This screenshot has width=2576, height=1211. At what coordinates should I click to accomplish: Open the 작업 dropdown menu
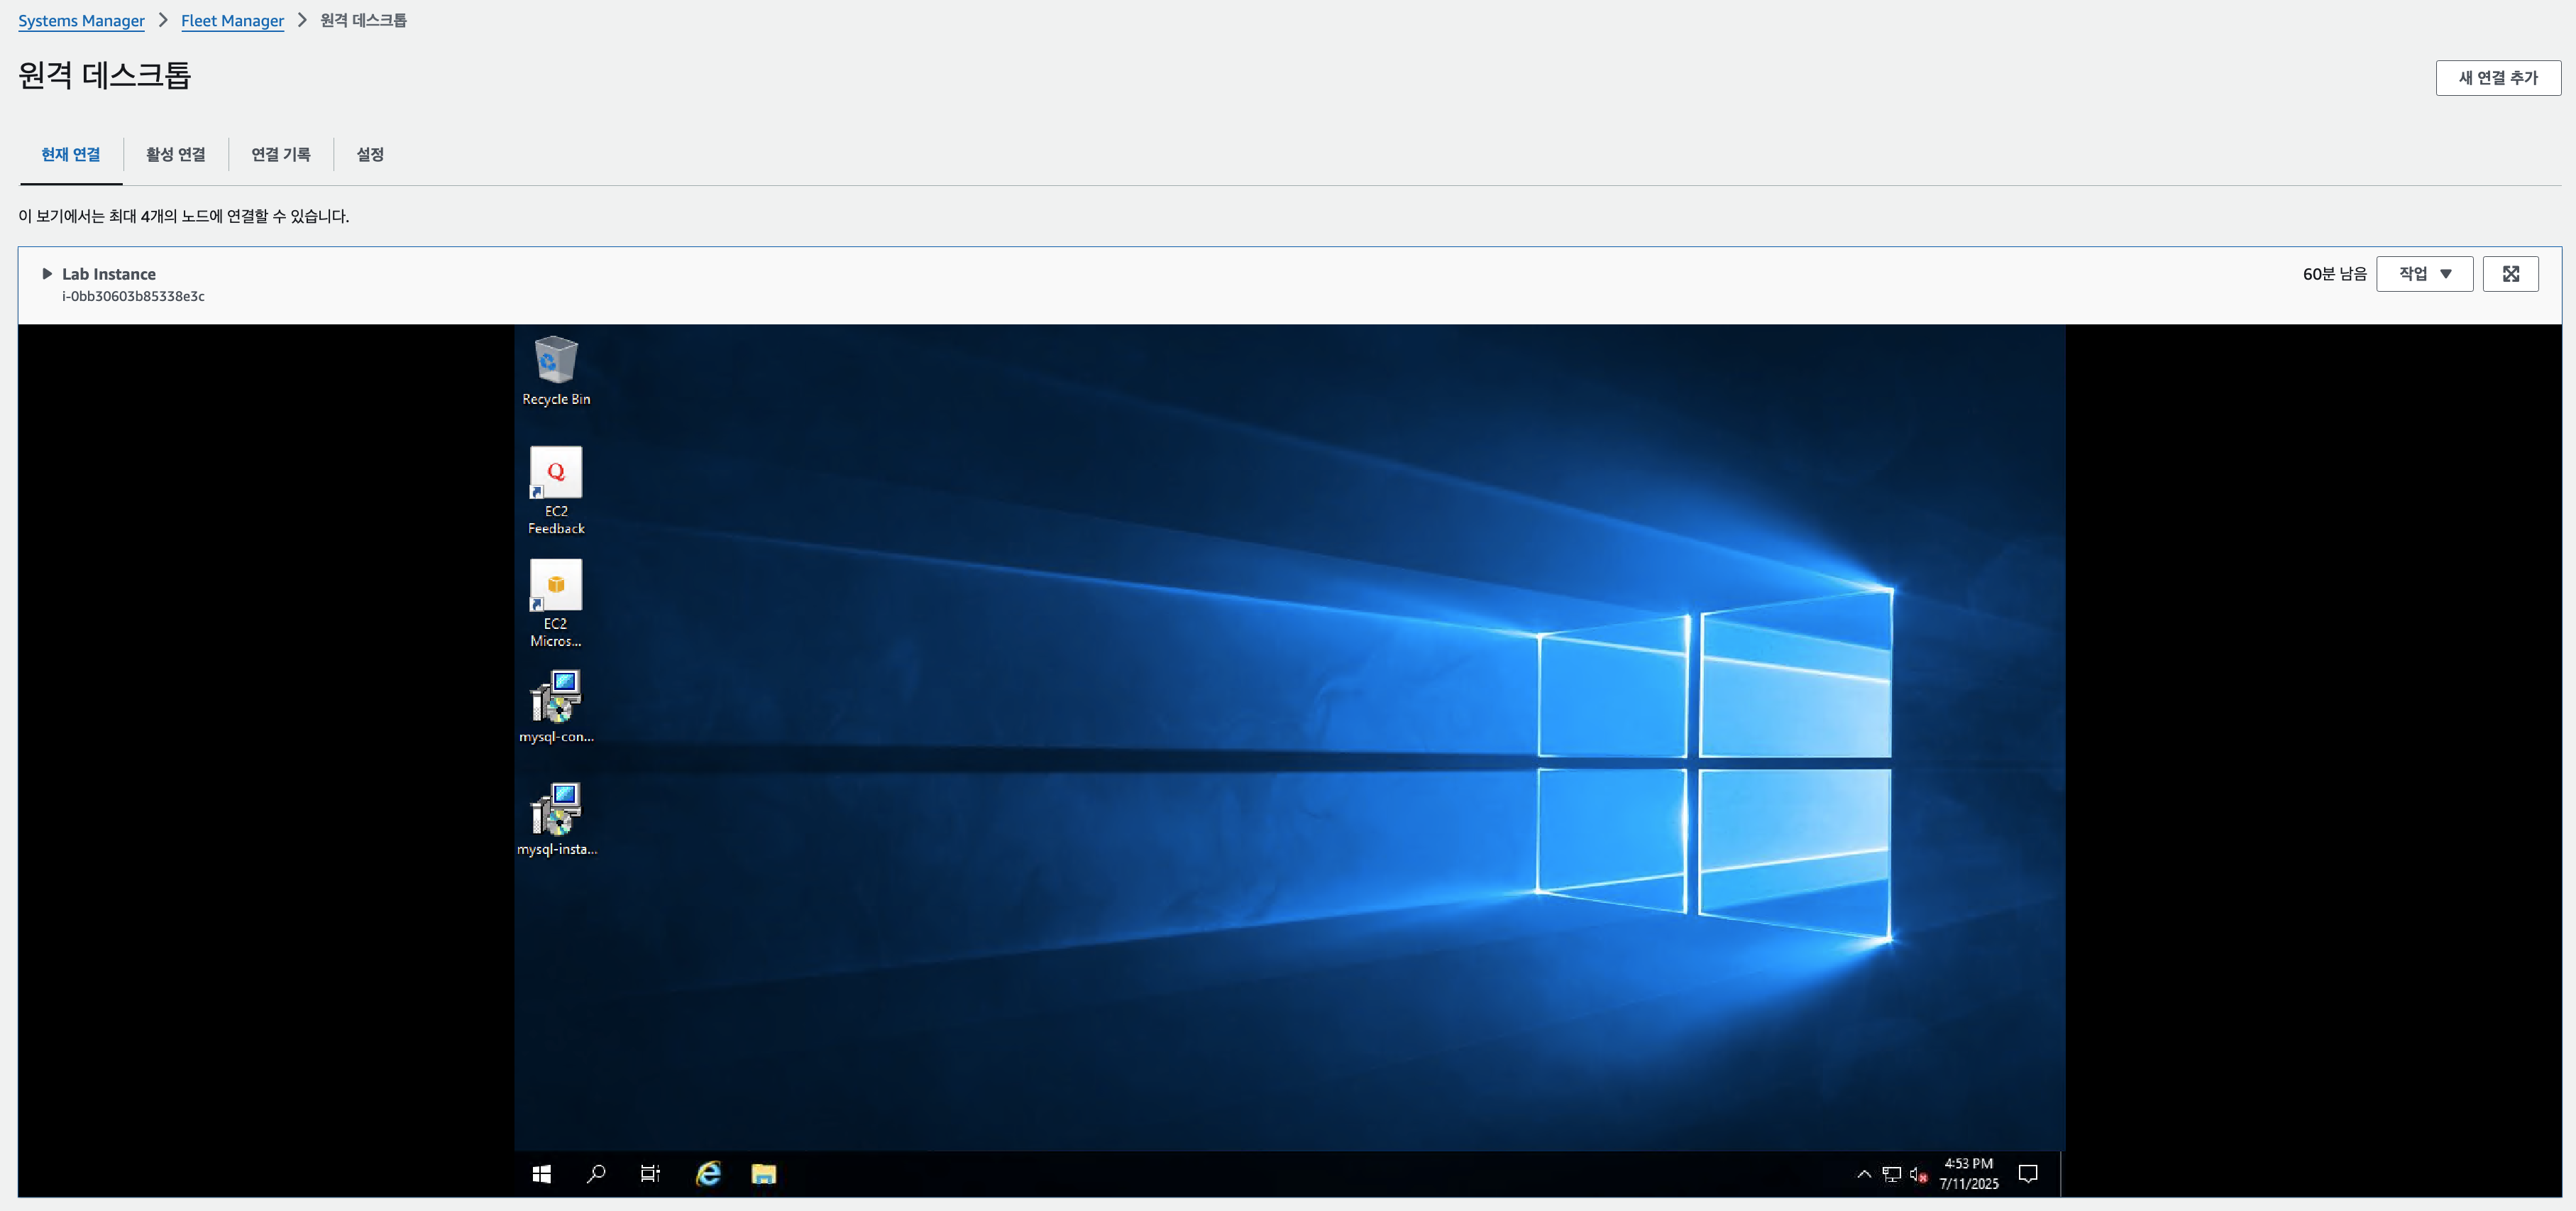click(2424, 274)
